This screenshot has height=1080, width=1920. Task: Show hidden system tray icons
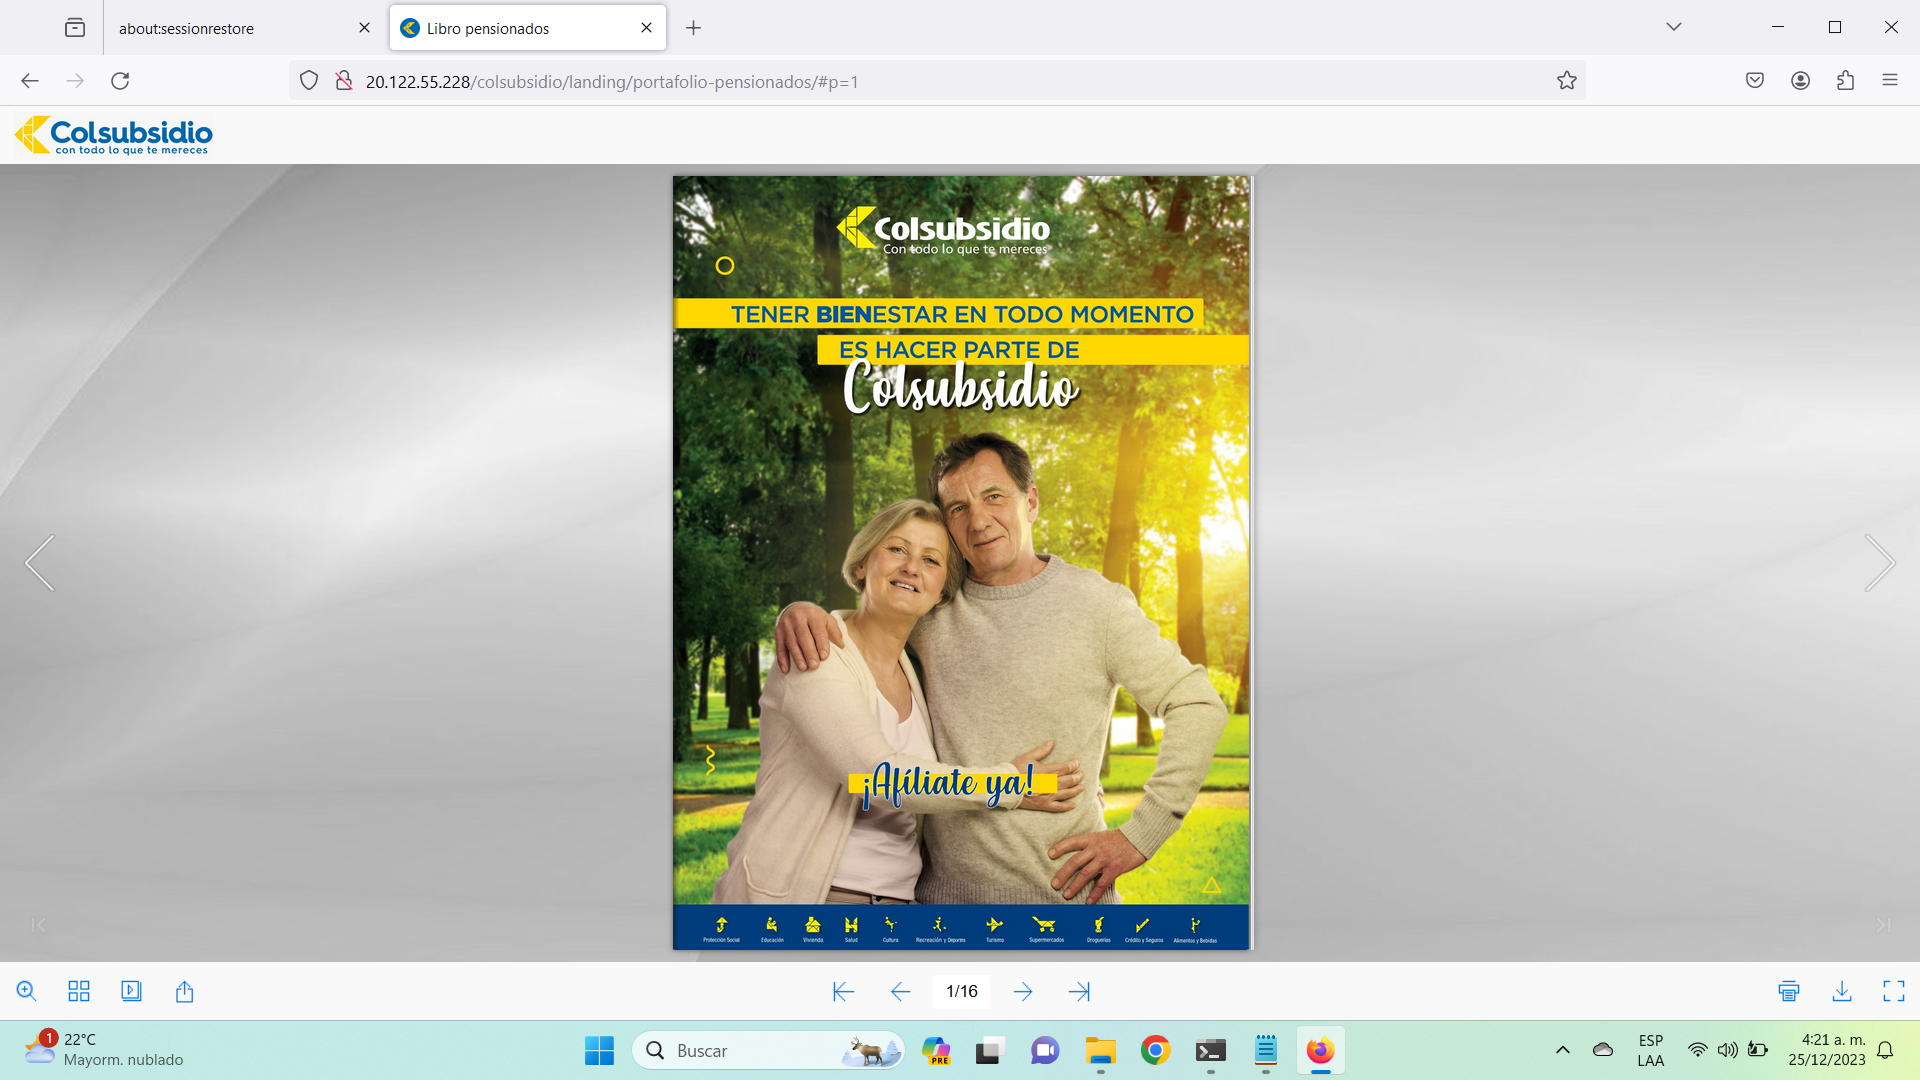point(1562,1050)
